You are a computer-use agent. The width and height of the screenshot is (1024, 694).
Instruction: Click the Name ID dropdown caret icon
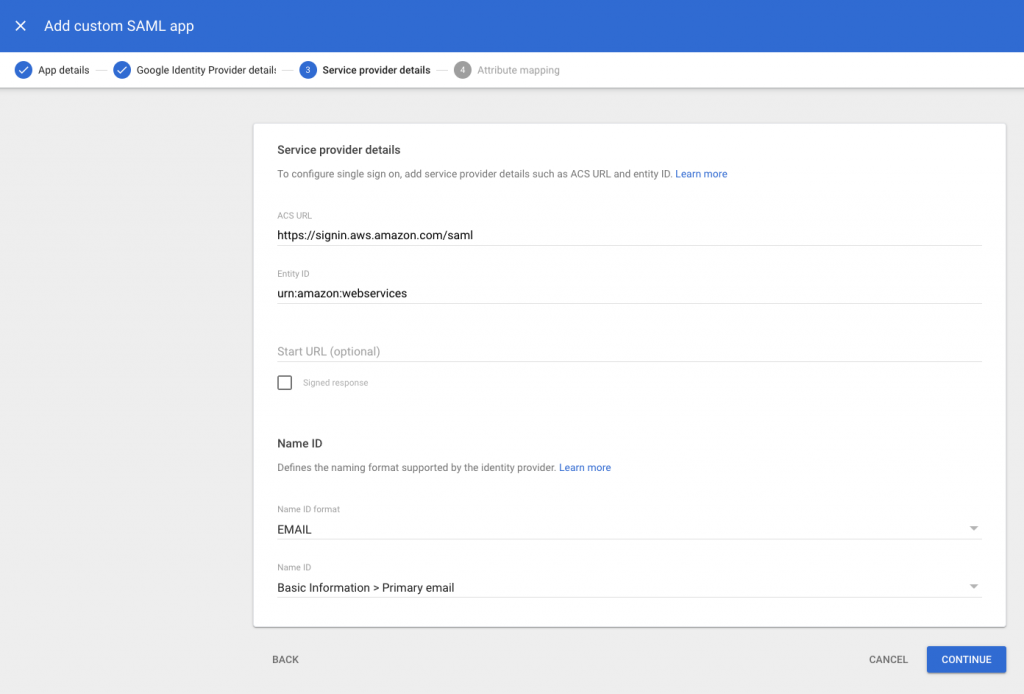[974, 587]
